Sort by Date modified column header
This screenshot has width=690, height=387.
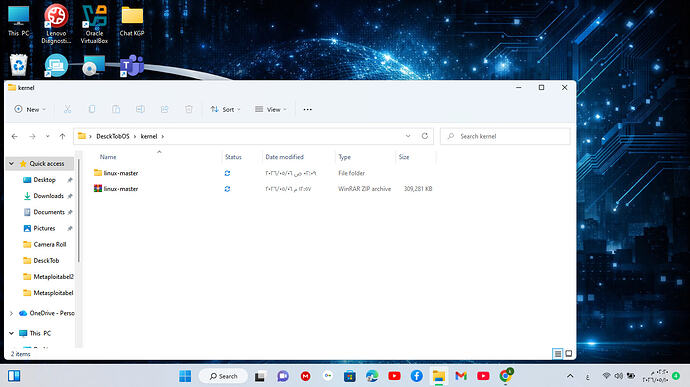click(x=284, y=157)
